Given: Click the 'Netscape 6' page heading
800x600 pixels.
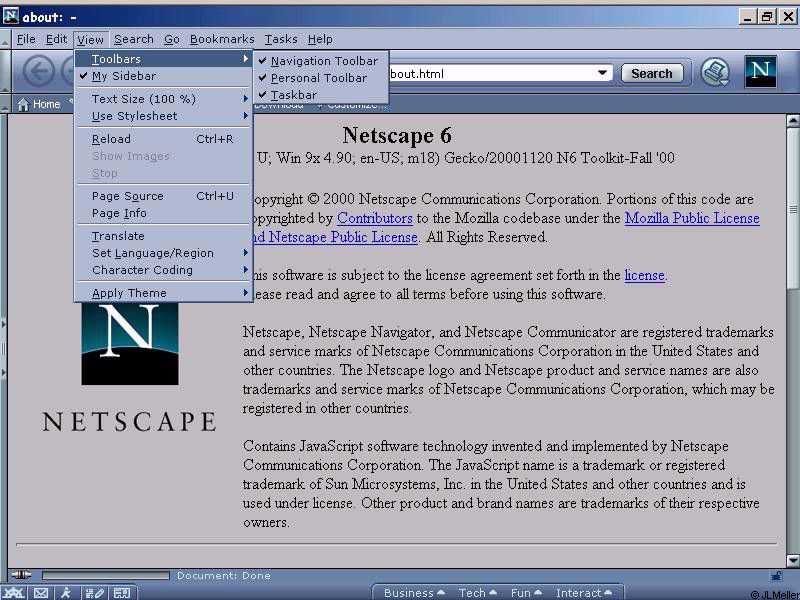Looking at the screenshot, I should pyautogui.click(x=397, y=135).
